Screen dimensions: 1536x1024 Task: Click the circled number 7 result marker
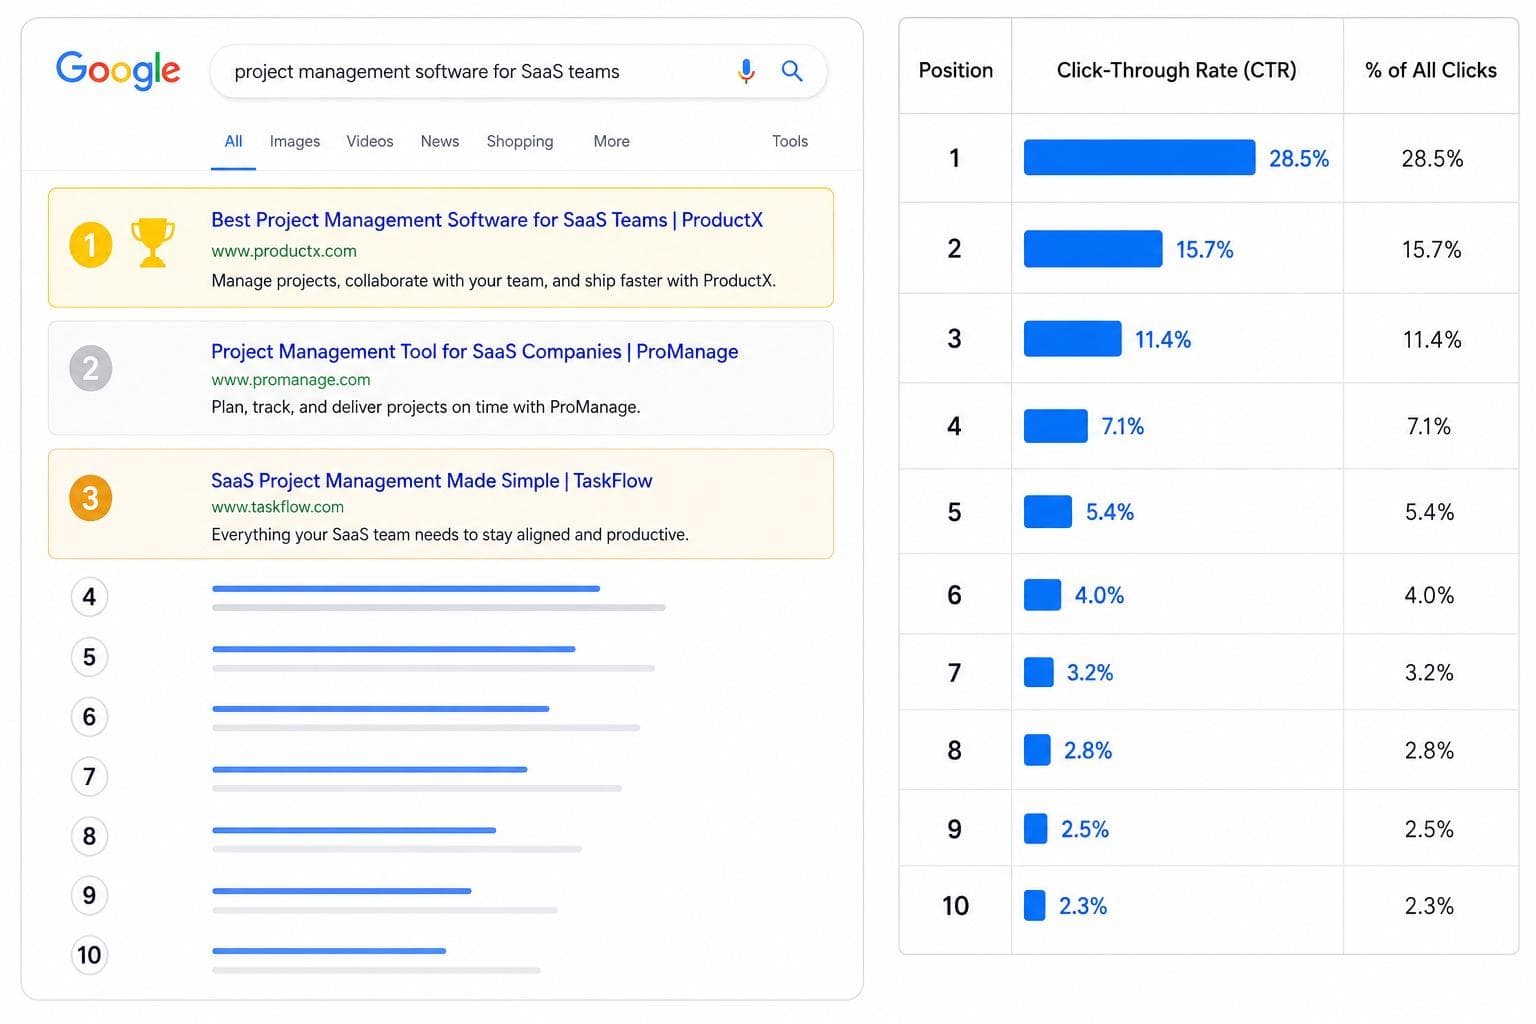coord(89,777)
